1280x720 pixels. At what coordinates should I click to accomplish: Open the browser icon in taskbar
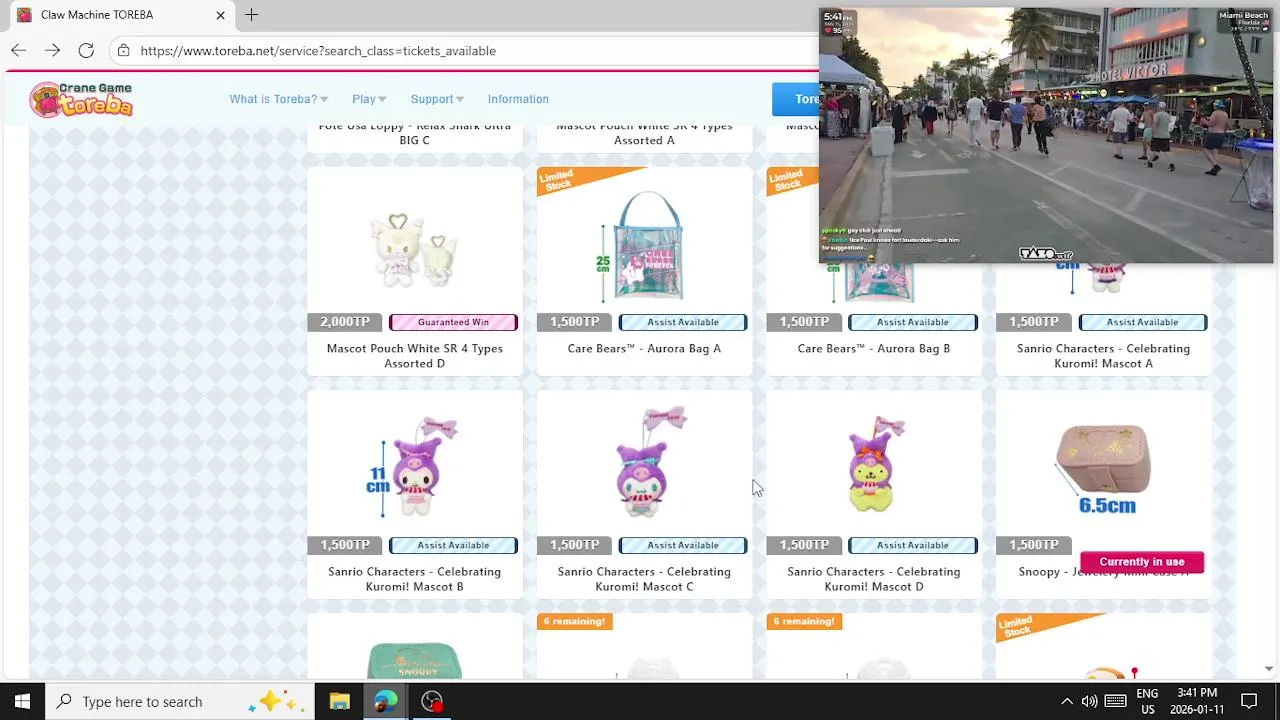coord(386,701)
